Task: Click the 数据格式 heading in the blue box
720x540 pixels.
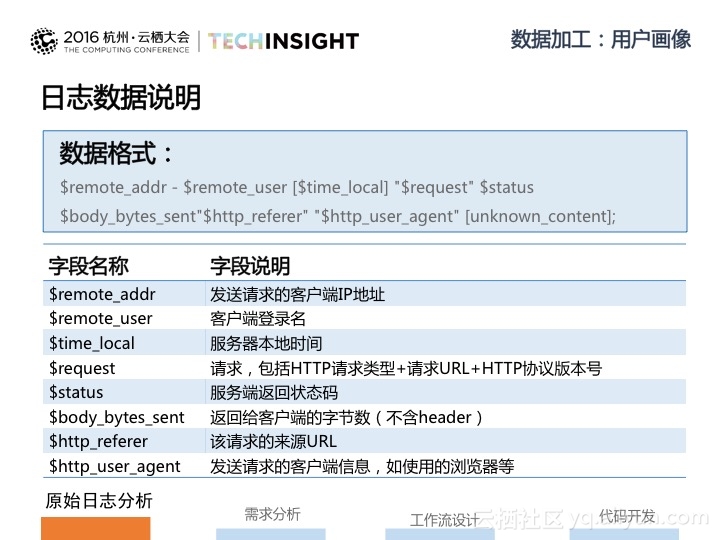Action: click(x=117, y=154)
